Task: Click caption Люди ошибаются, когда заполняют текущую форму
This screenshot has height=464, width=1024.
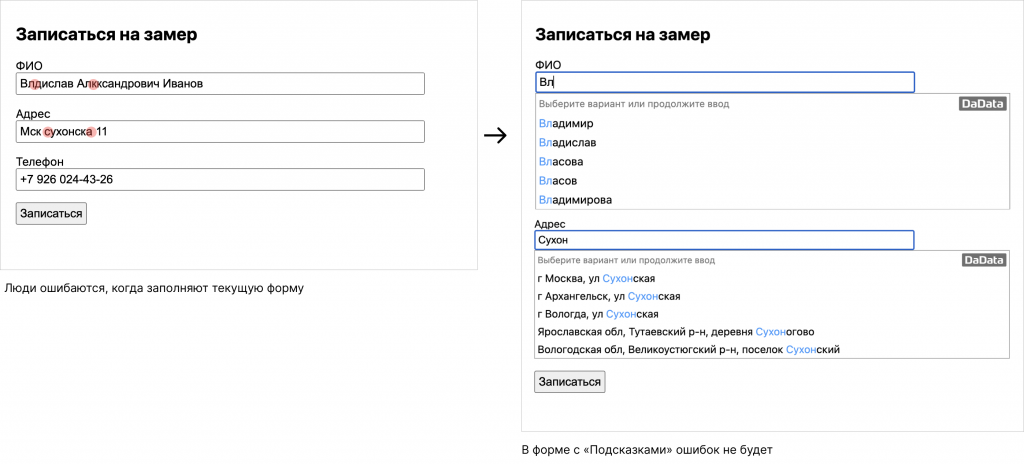Action: pos(153,288)
